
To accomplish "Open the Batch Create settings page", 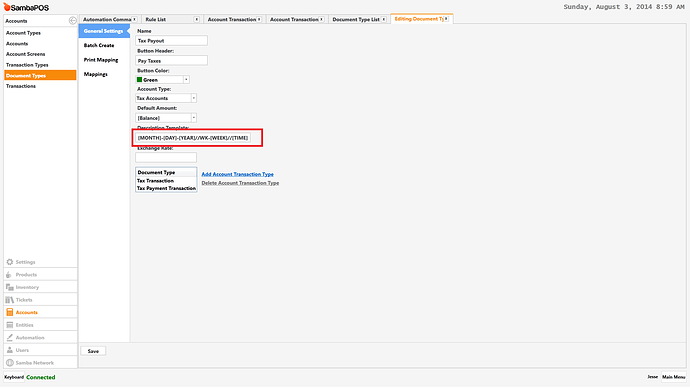I will click(99, 45).
